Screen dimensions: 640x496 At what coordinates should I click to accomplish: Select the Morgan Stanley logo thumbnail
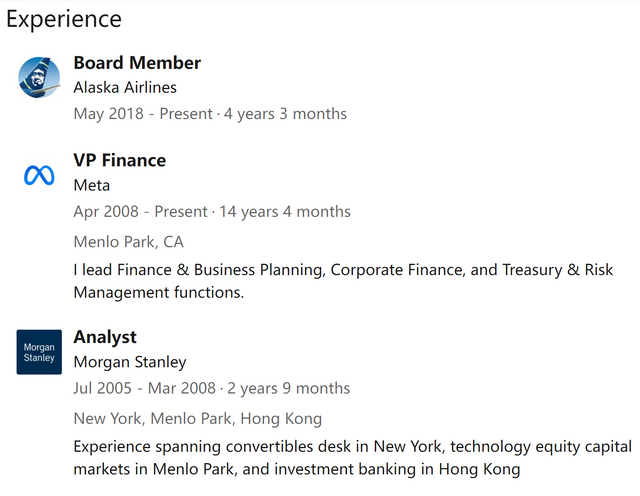click(39, 352)
